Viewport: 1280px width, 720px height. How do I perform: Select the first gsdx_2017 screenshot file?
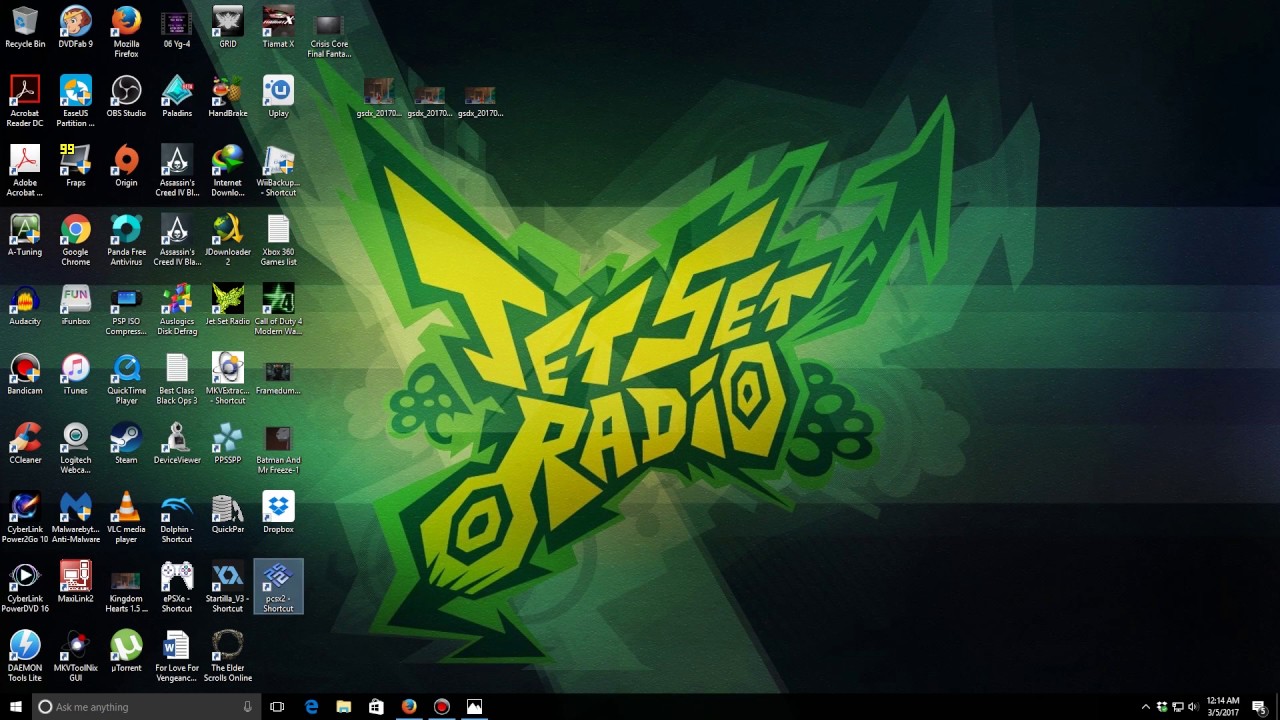tap(379, 100)
